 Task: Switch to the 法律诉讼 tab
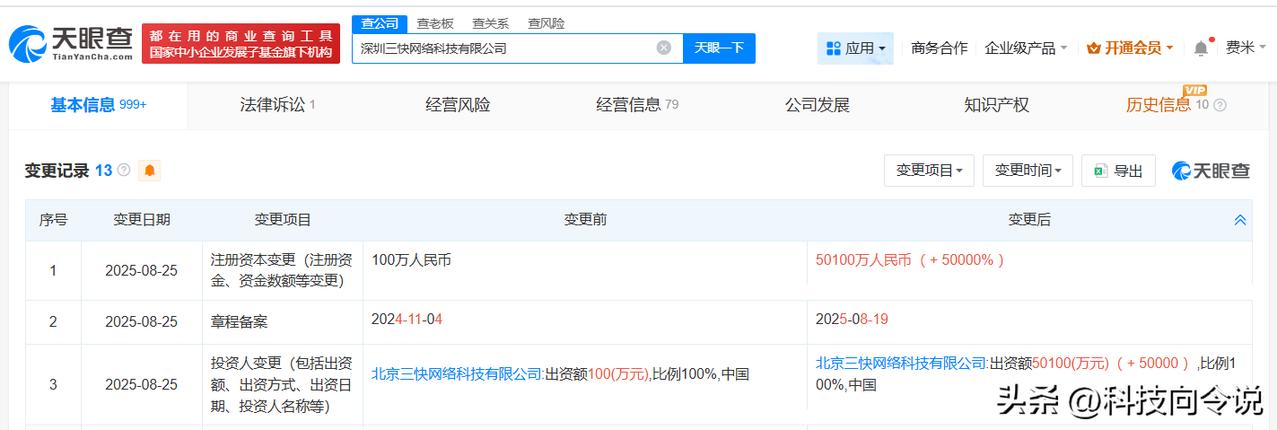coord(278,105)
